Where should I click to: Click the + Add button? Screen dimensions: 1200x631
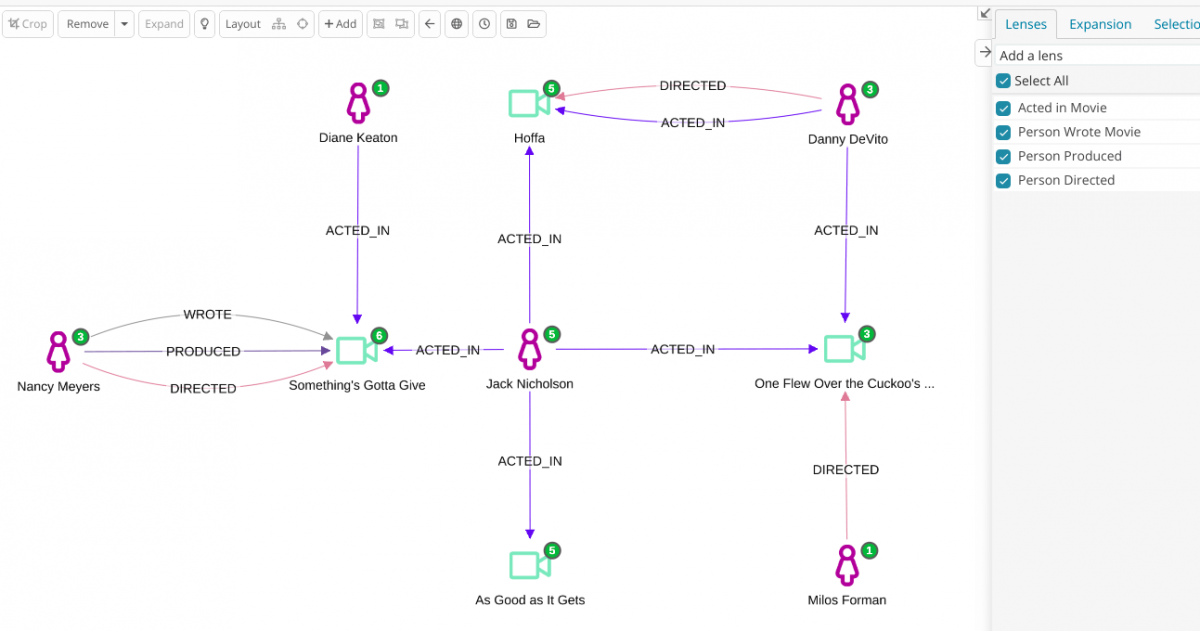(340, 24)
